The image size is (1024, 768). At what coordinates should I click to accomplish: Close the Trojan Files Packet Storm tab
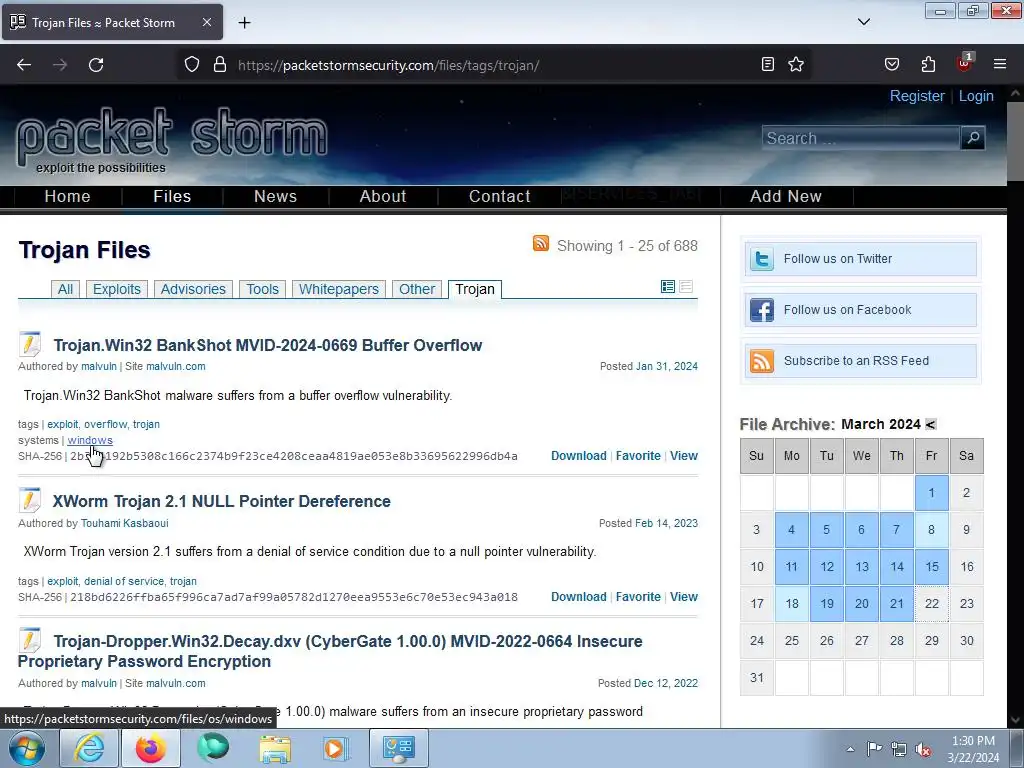pyautogui.click(x=206, y=22)
